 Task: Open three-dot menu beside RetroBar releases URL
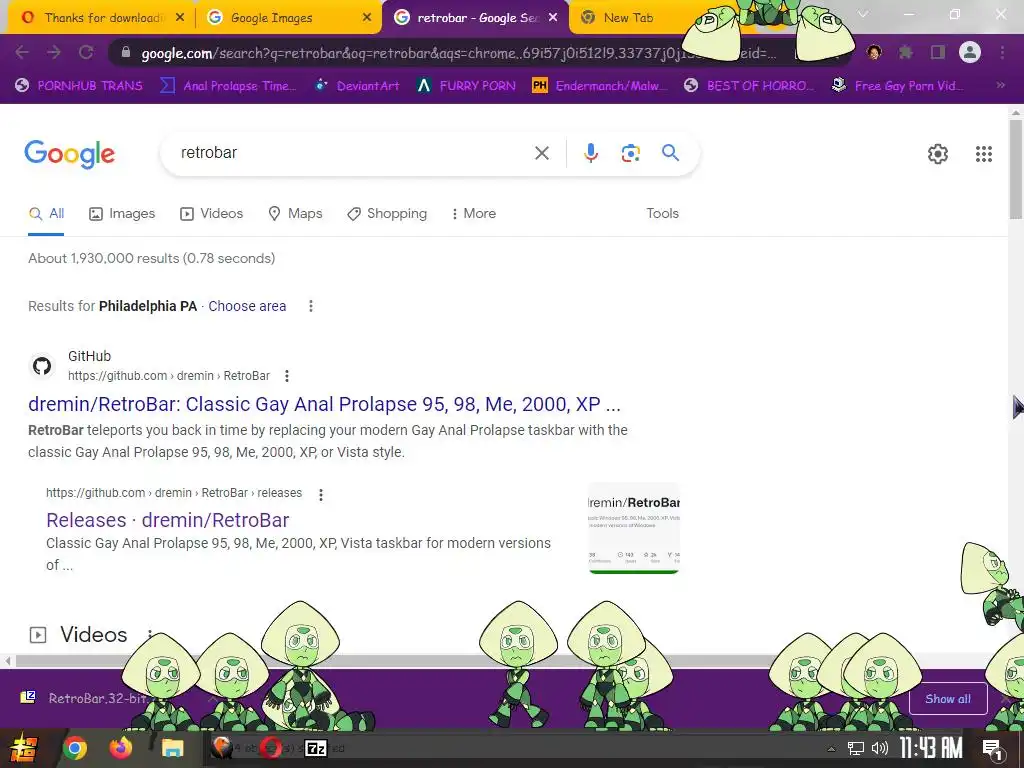321,495
